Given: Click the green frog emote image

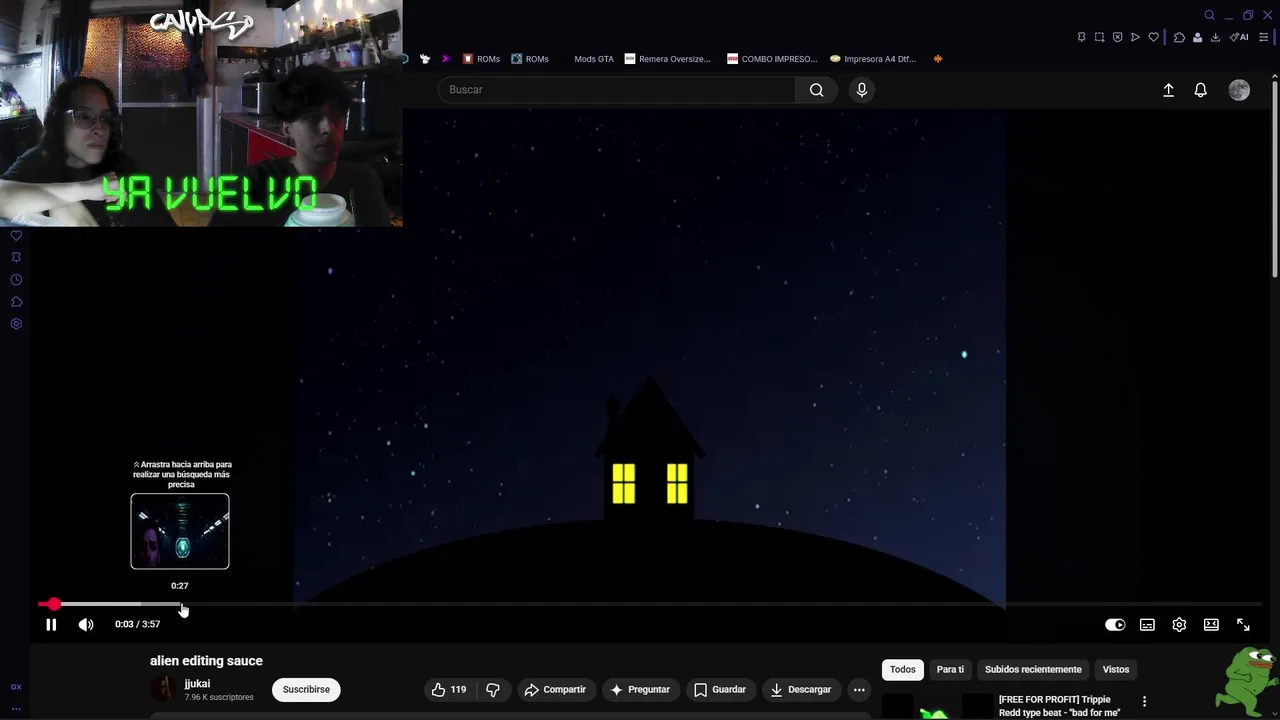Looking at the screenshot, I should [1247, 681].
